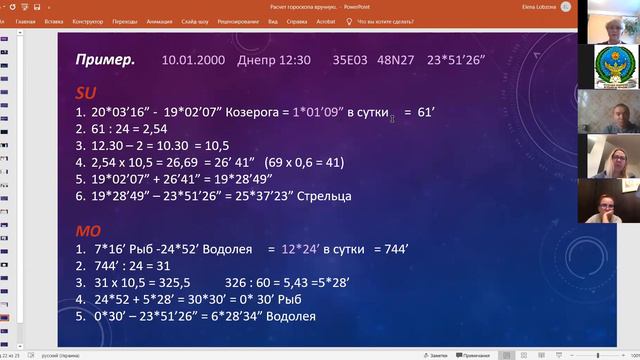Click the red 'MO' heading
Image resolution: width=640 pixels, height=360 pixels.
point(88,231)
